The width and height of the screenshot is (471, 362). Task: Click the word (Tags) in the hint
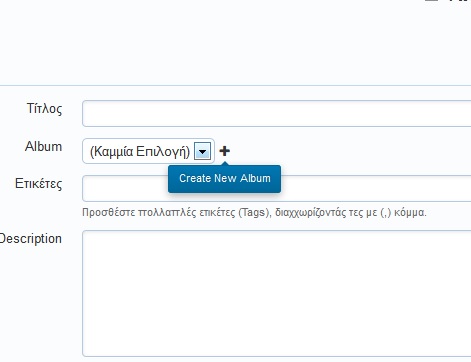tap(254, 212)
